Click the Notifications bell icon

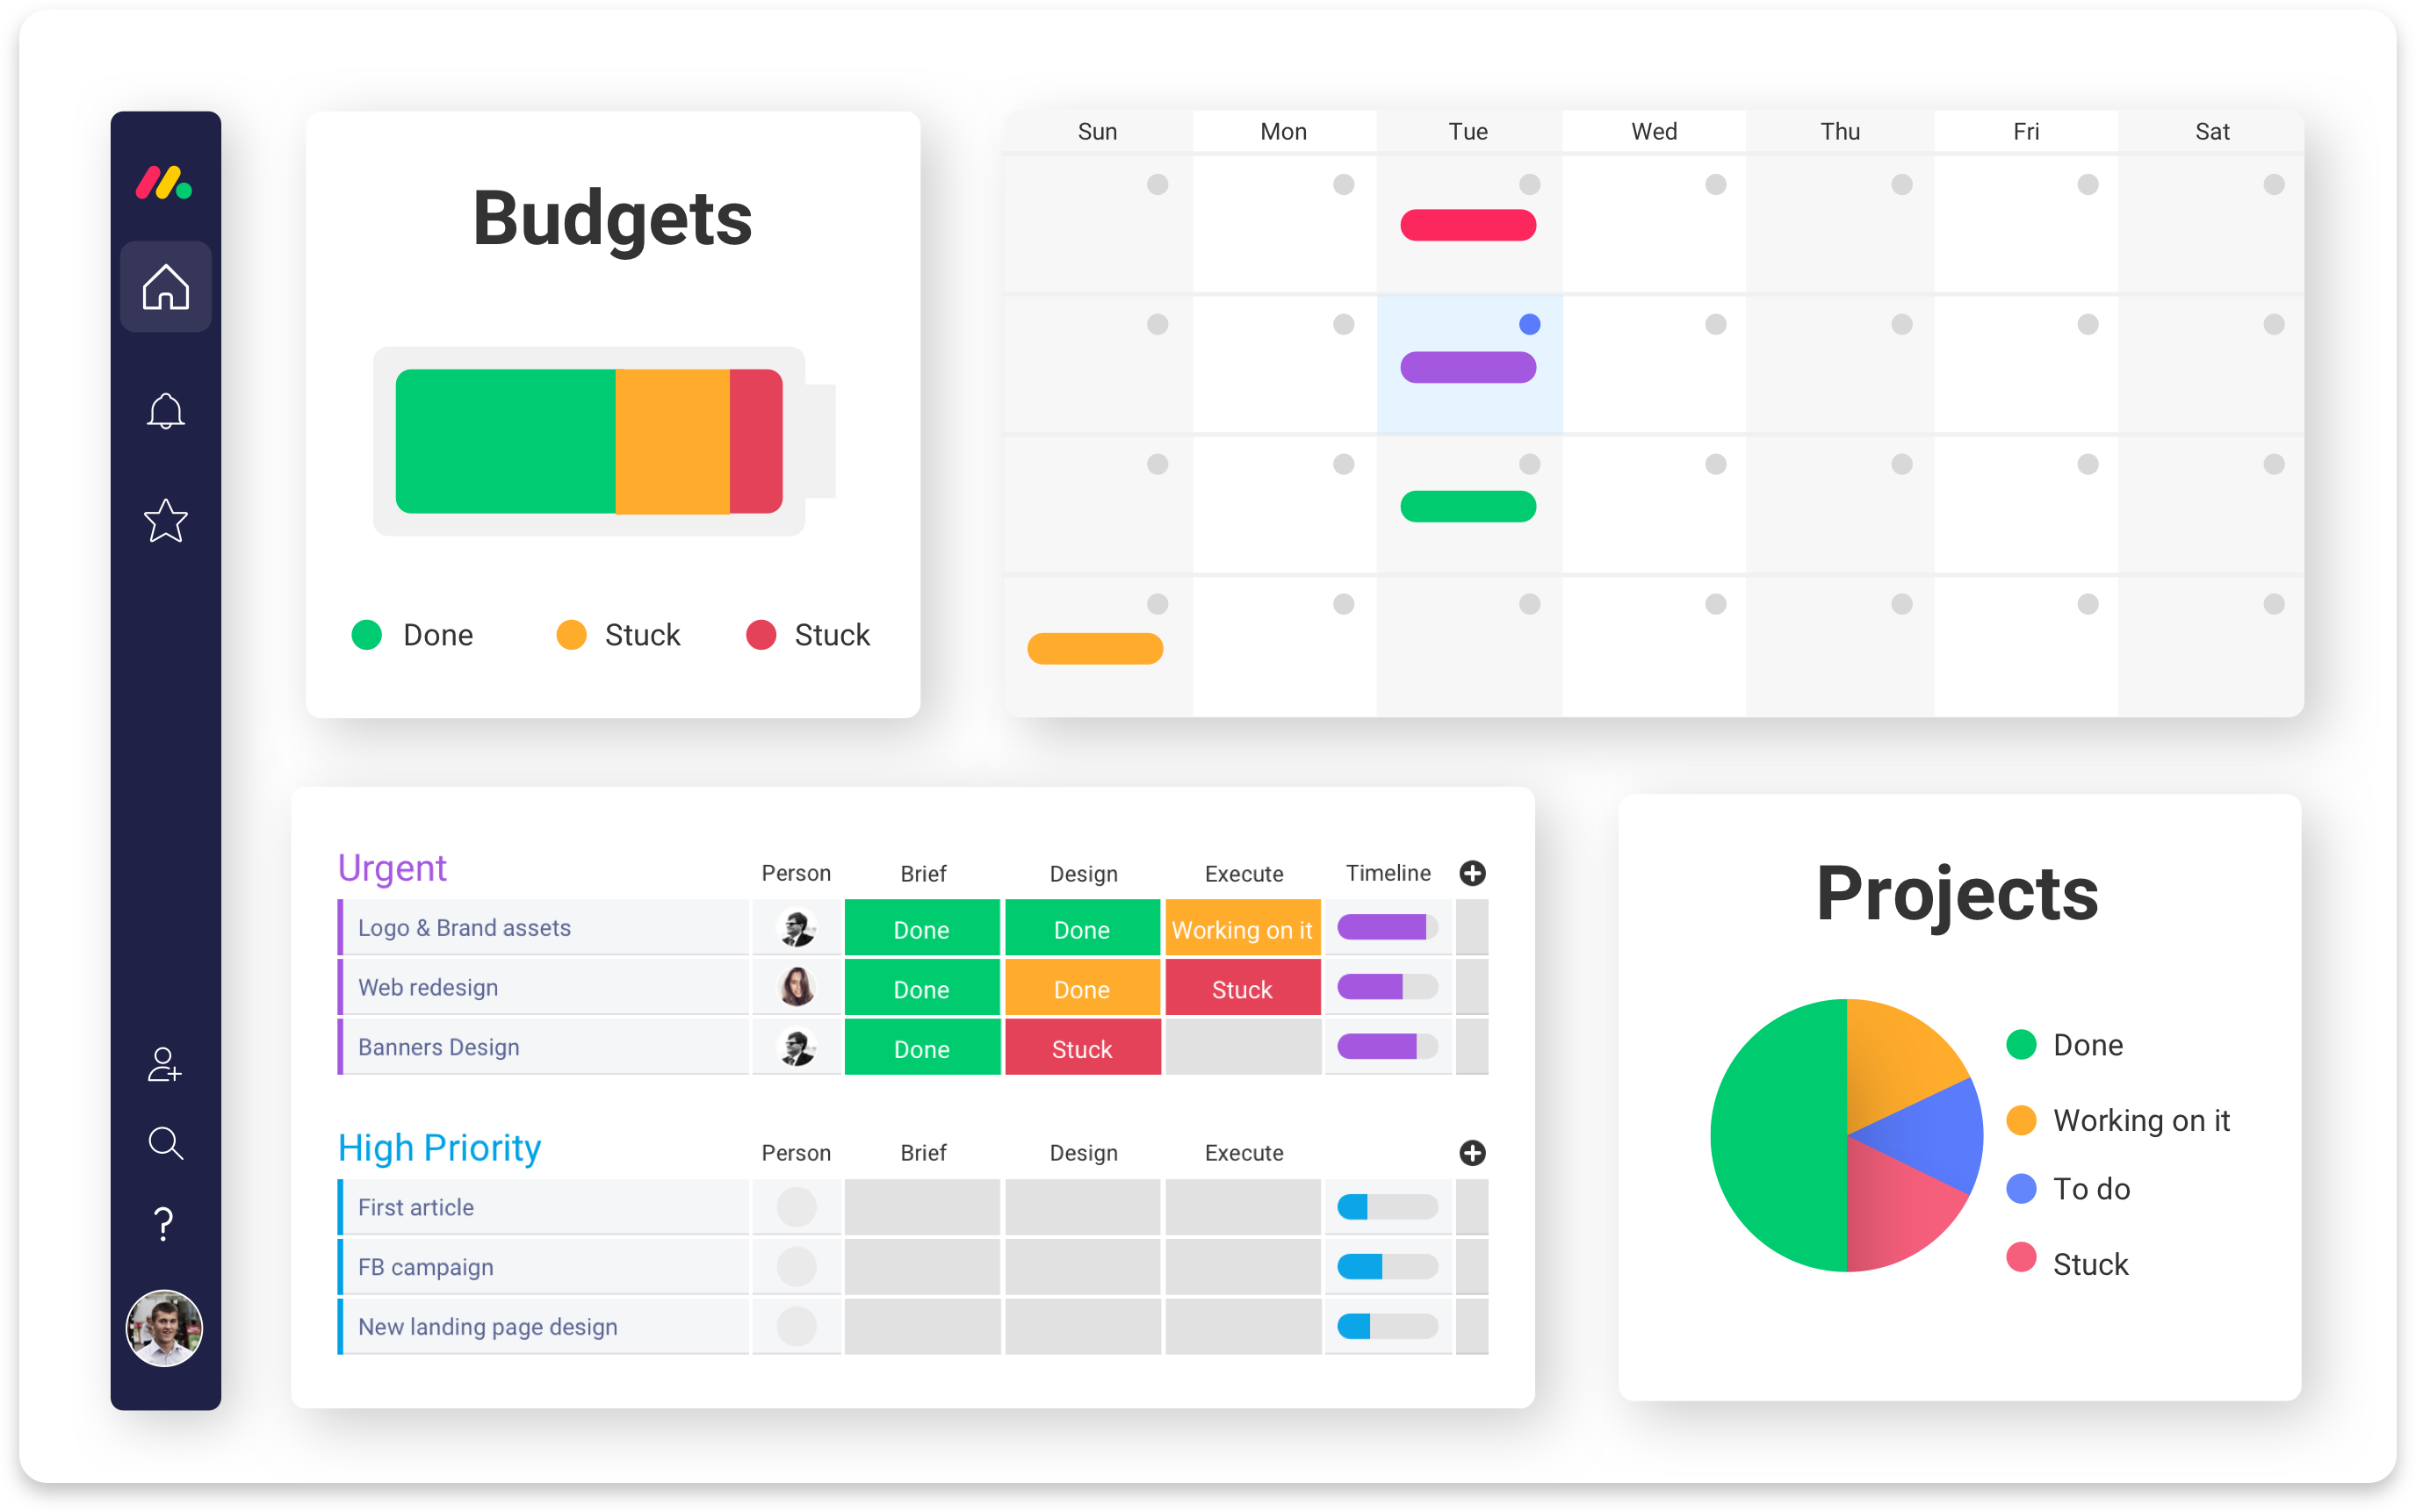pyautogui.click(x=165, y=409)
